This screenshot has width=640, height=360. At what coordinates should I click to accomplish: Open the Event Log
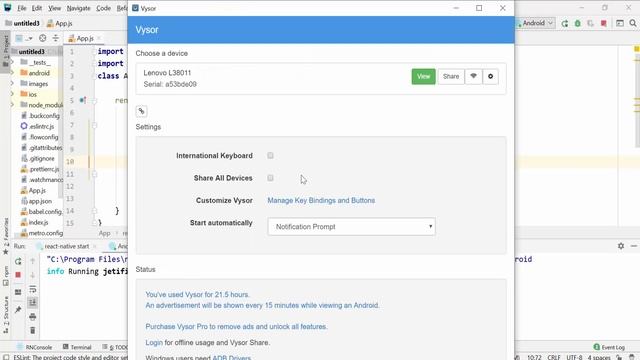coord(609,347)
